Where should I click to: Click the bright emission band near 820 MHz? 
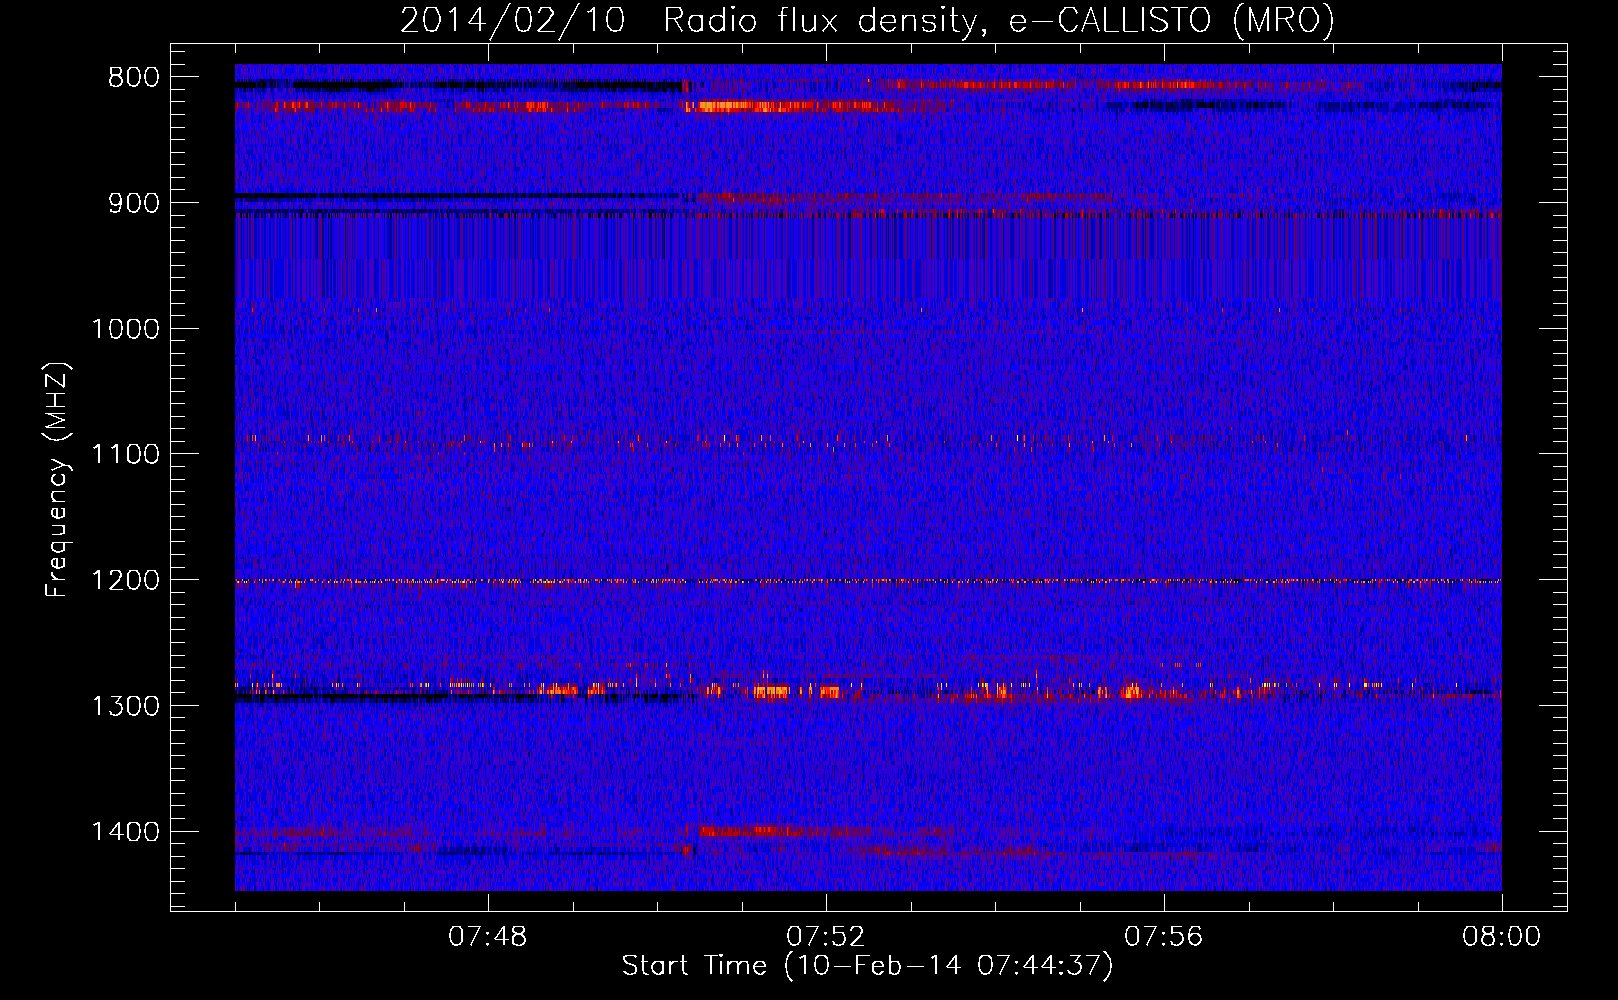(x=790, y=106)
